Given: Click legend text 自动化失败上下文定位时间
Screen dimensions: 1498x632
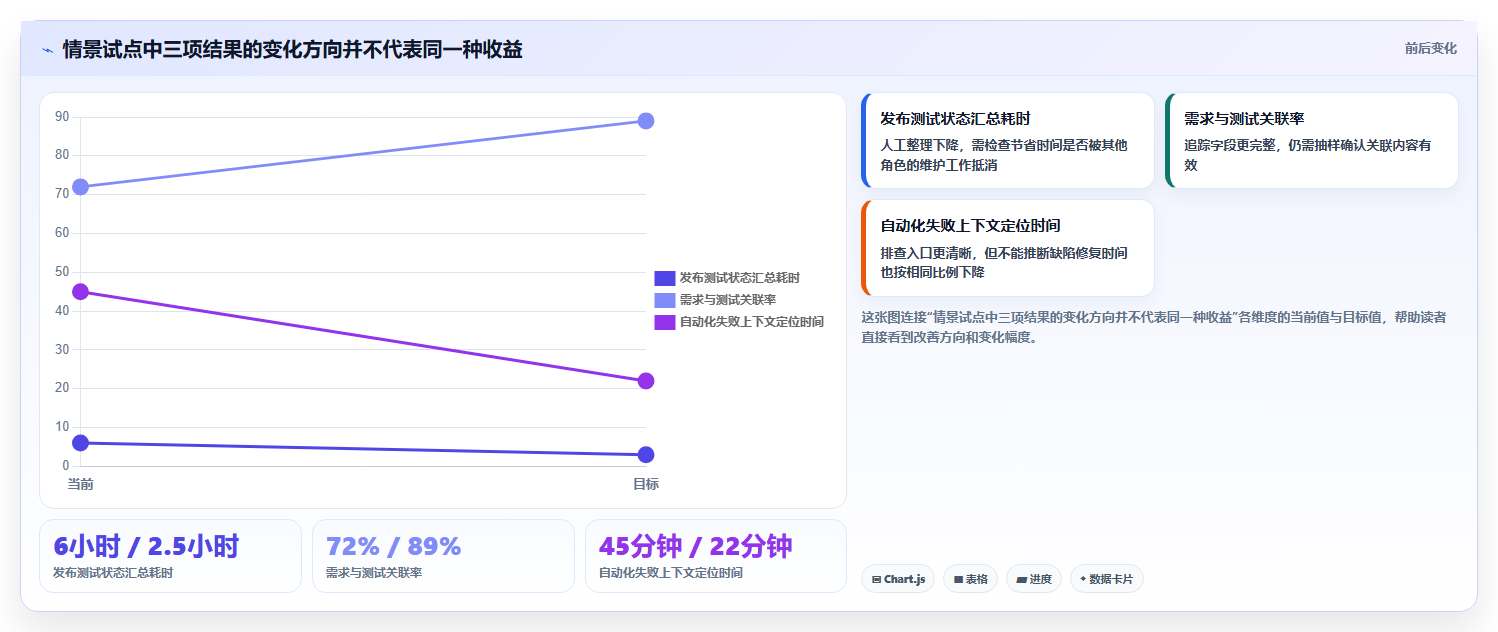Looking at the screenshot, I should coord(751,322).
